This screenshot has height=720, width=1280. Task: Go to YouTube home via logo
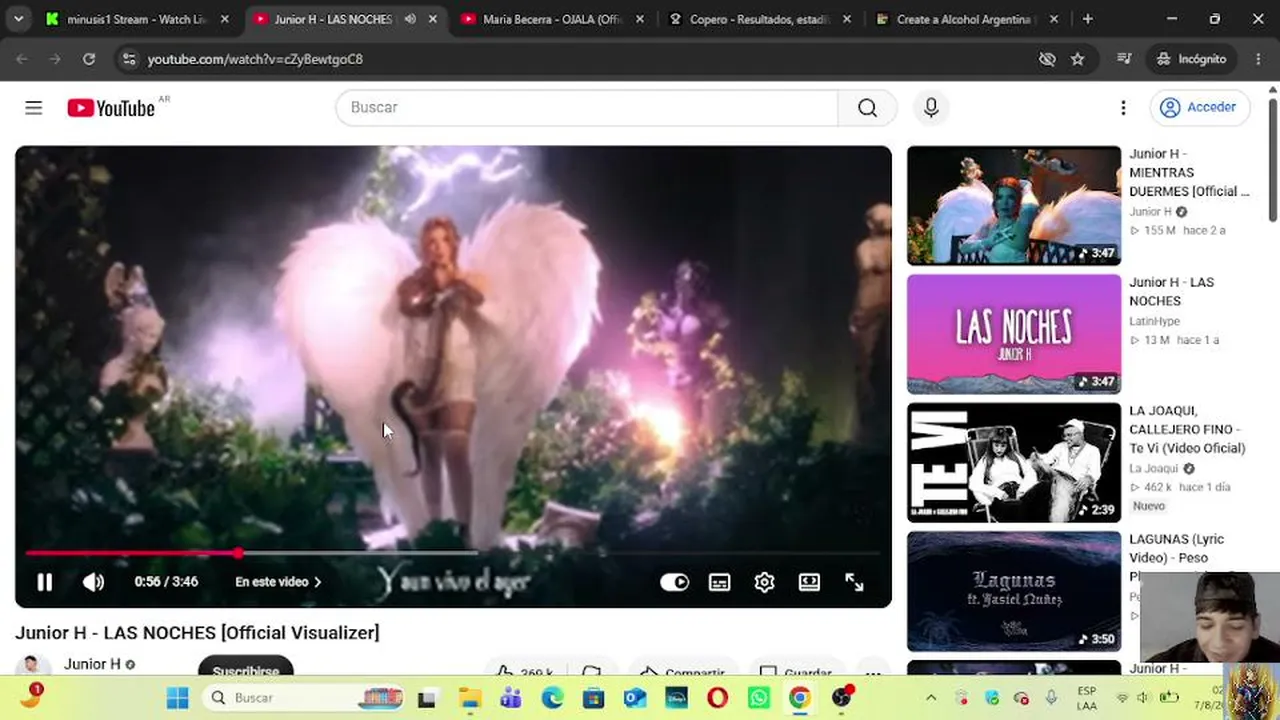pyautogui.click(x=111, y=108)
